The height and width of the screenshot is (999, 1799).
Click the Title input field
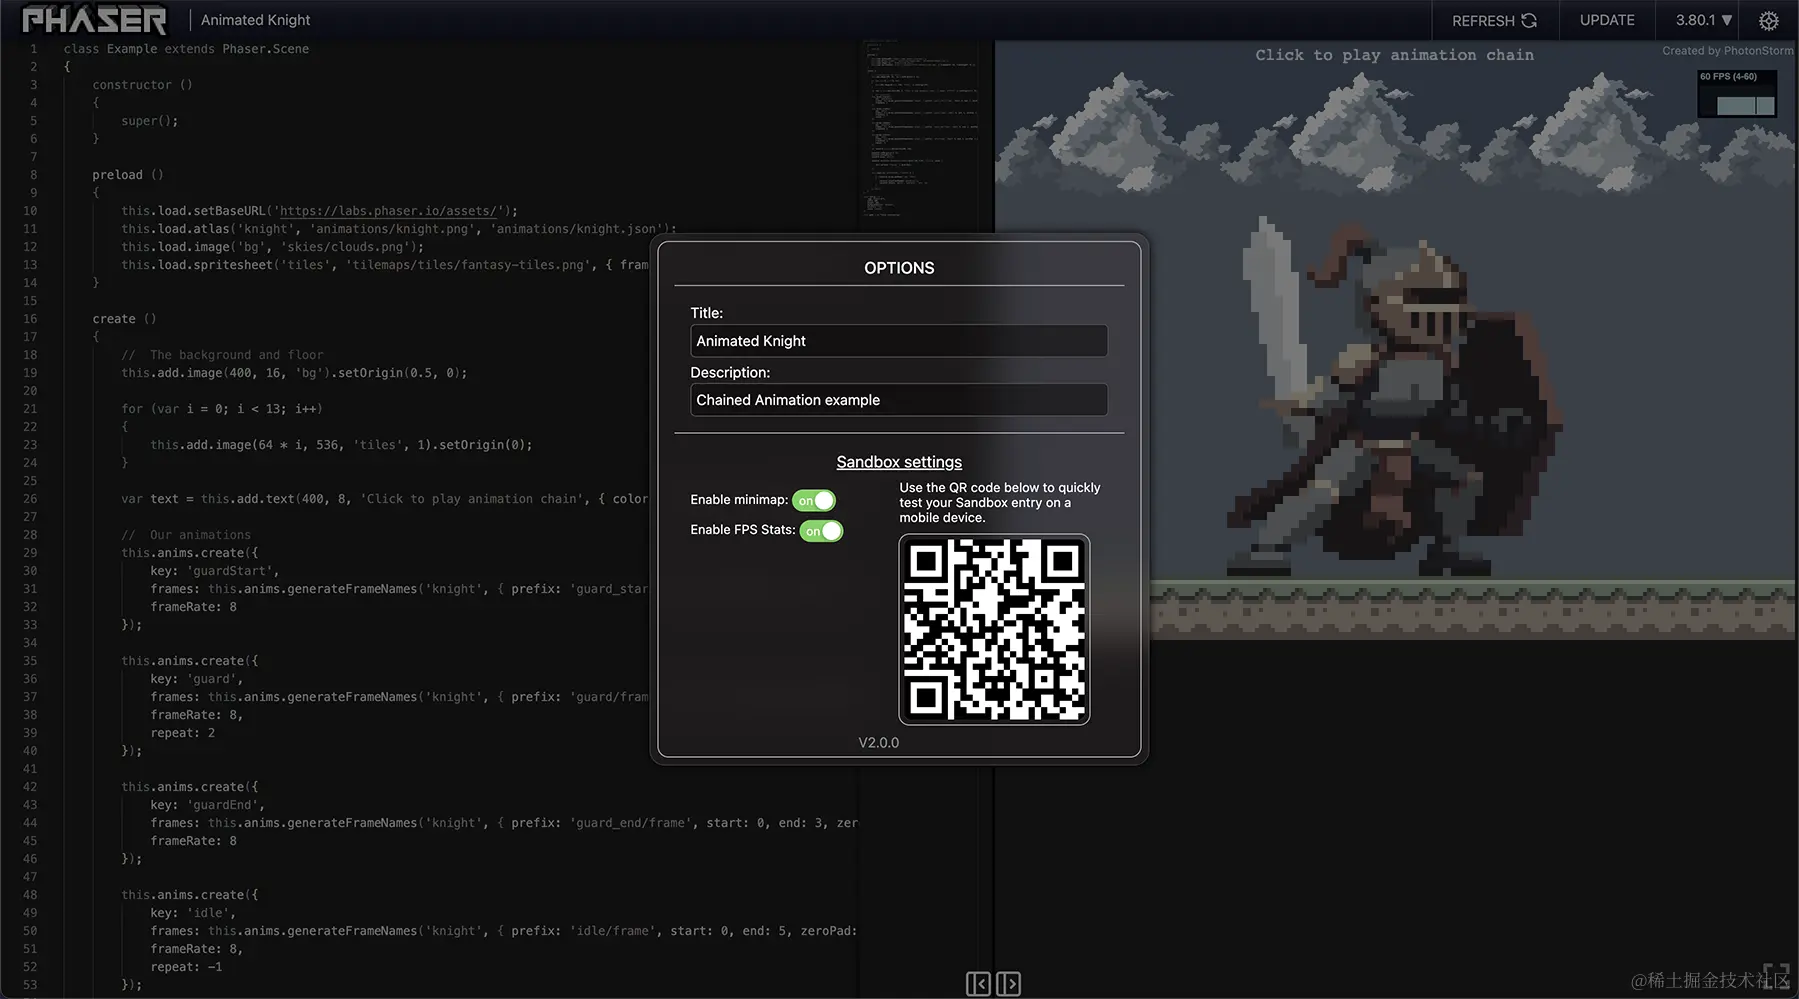pyautogui.click(x=898, y=341)
